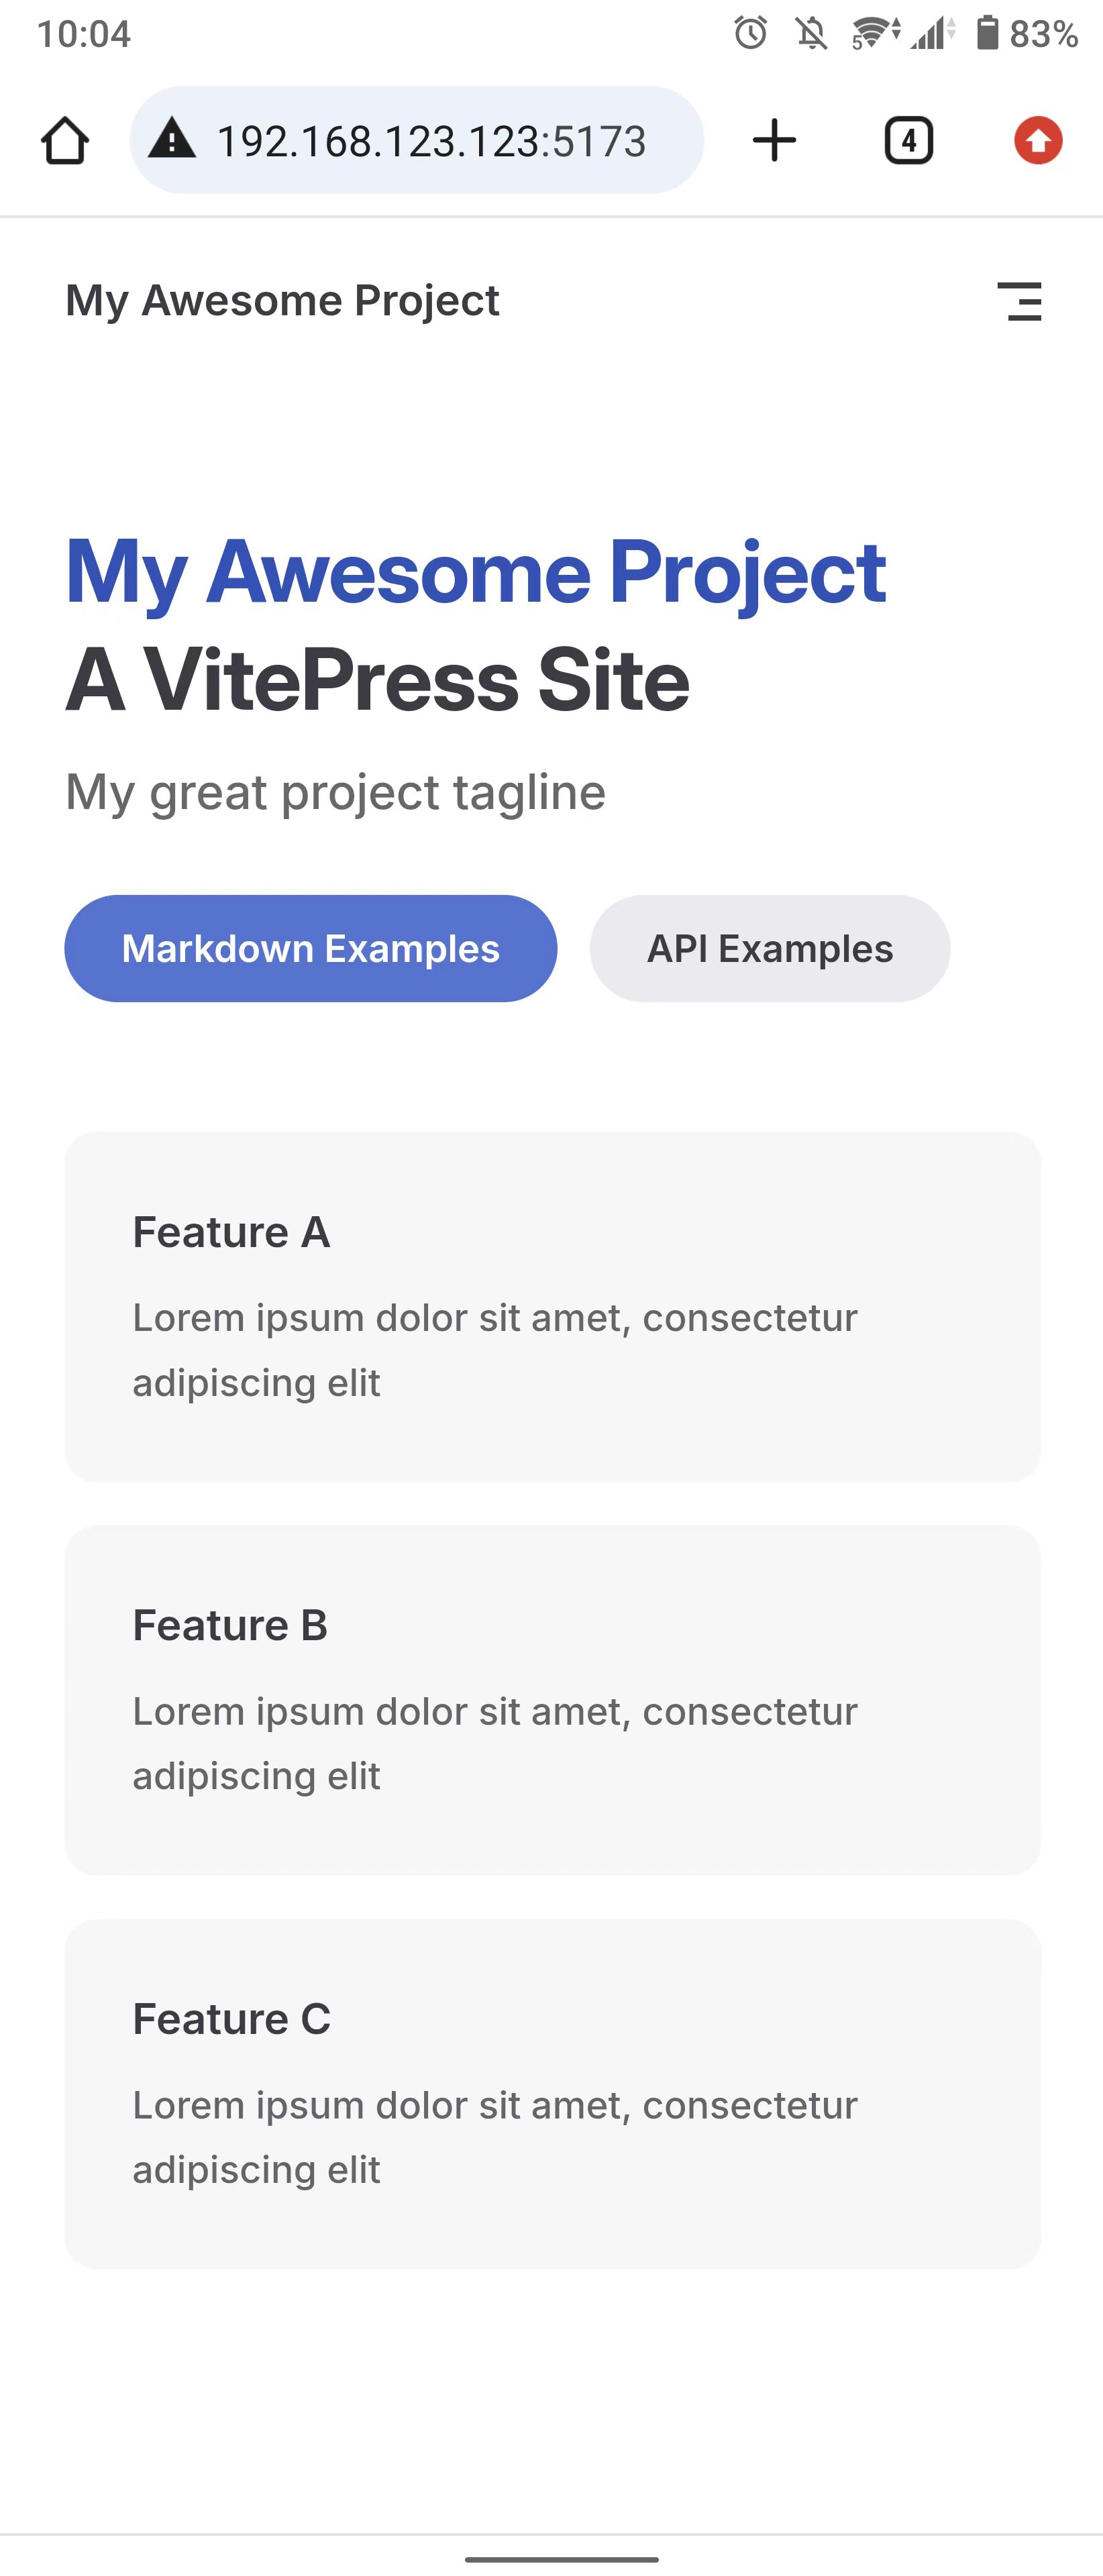
Task: Select the Feature C card
Action: tap(552, 2093)
